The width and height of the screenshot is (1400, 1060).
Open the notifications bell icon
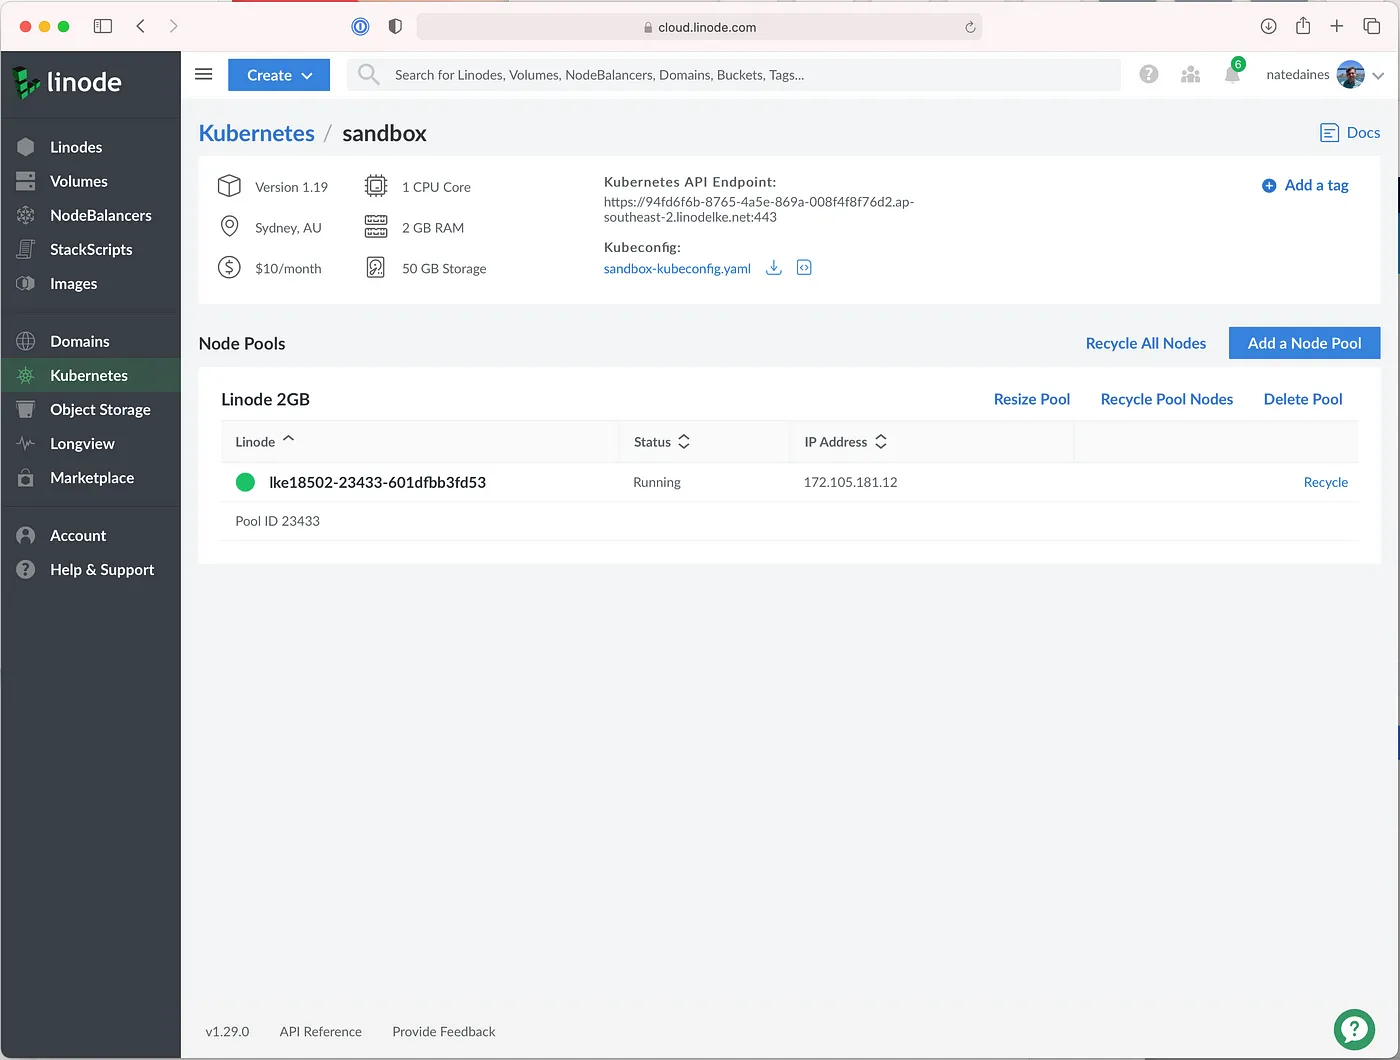pos(1232,75)
